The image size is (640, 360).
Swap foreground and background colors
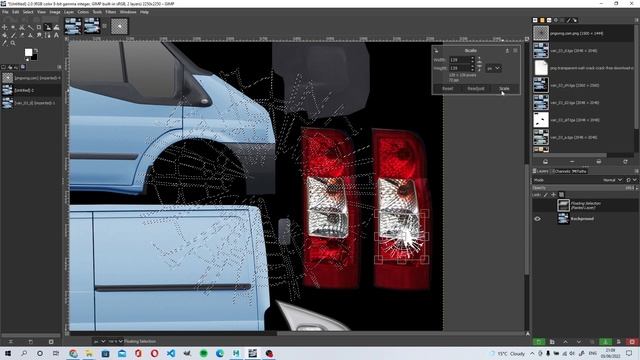[36, 51]
